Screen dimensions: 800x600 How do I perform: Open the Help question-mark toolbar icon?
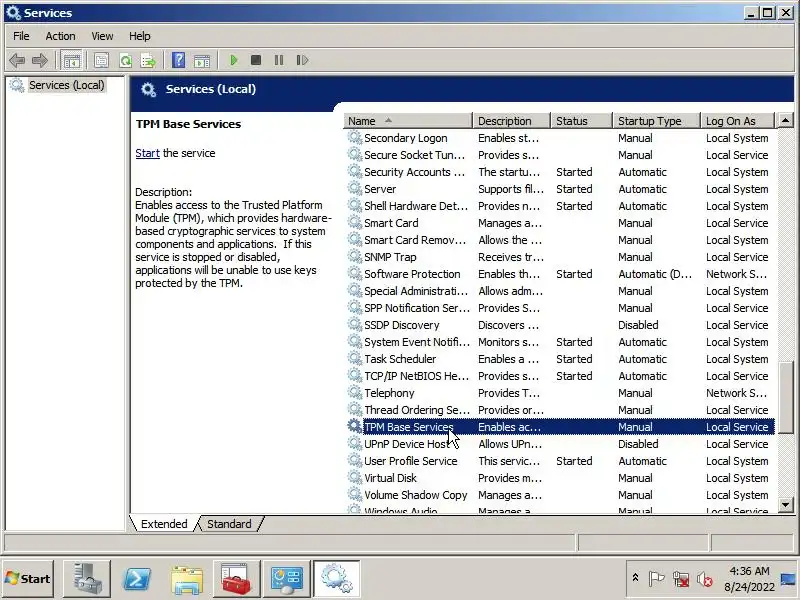[x=179, y=60]
